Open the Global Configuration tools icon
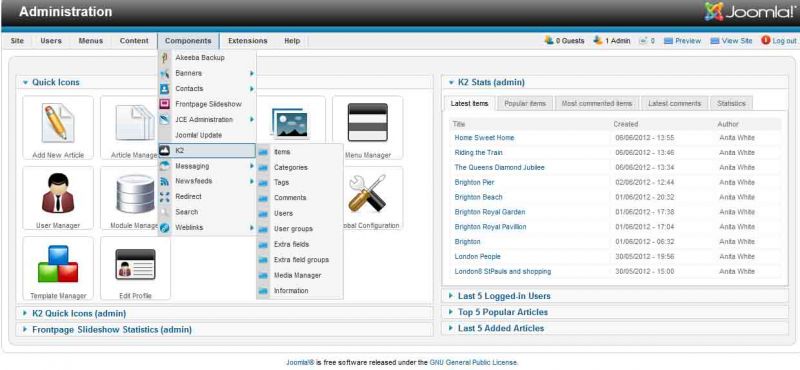This screenshot has height=370, width=800. point(367,198)
